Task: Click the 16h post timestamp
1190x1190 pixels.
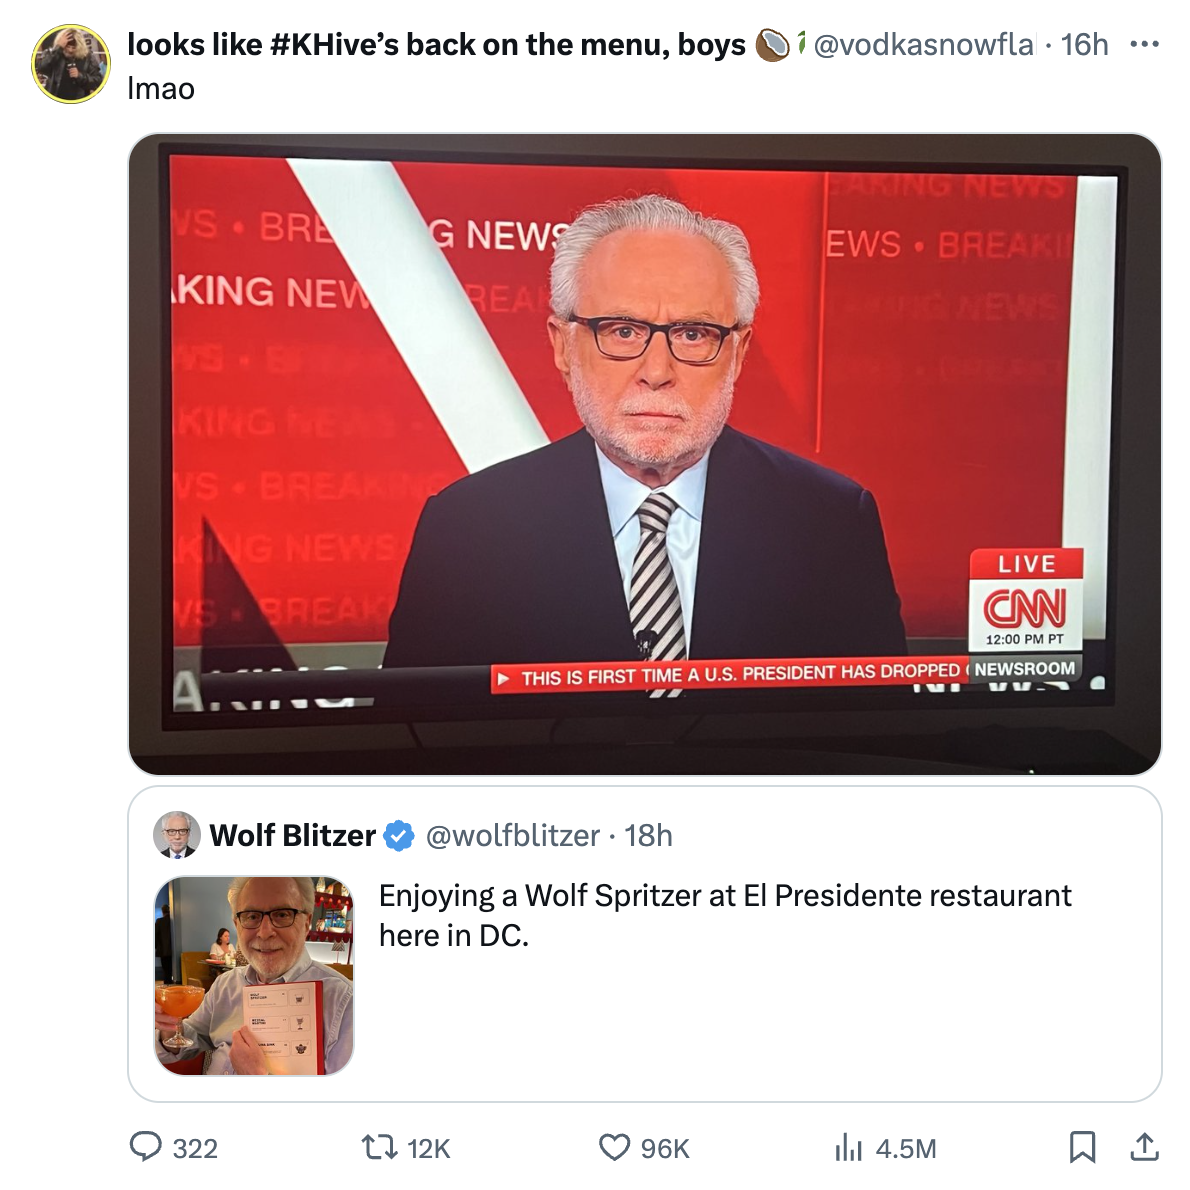Action: click(1084, 44)
